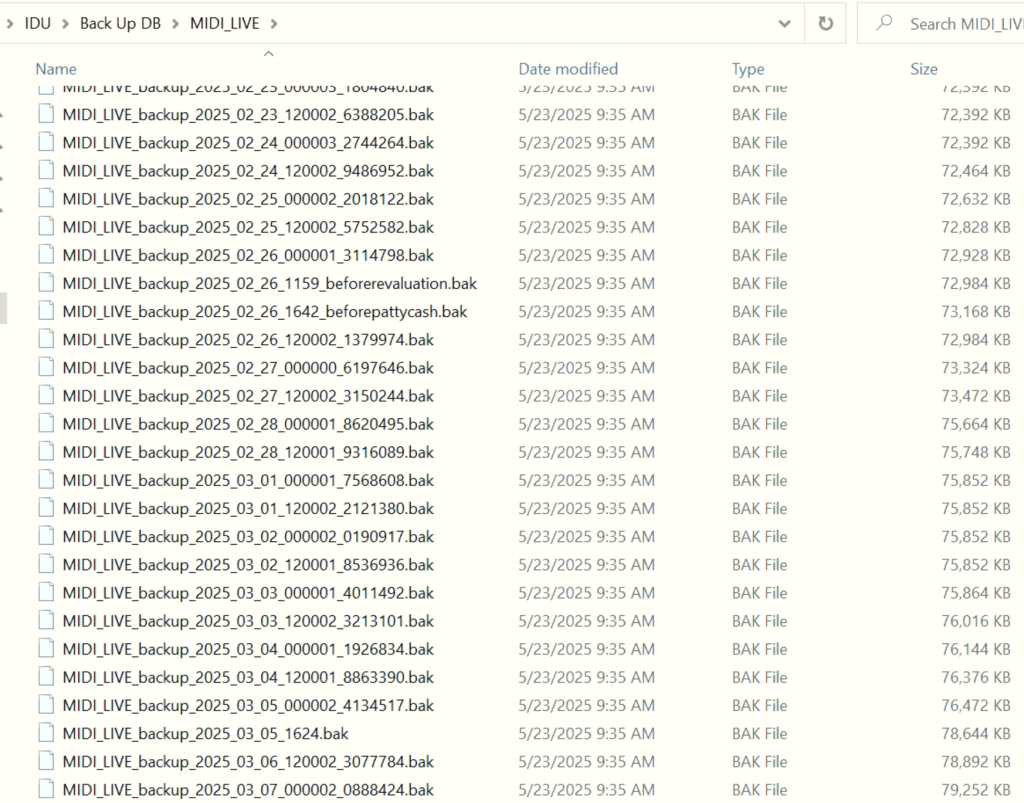
Task: Click the file icon of 2025_03_01_120002_2121380.bak
Action: coord(46,507)
